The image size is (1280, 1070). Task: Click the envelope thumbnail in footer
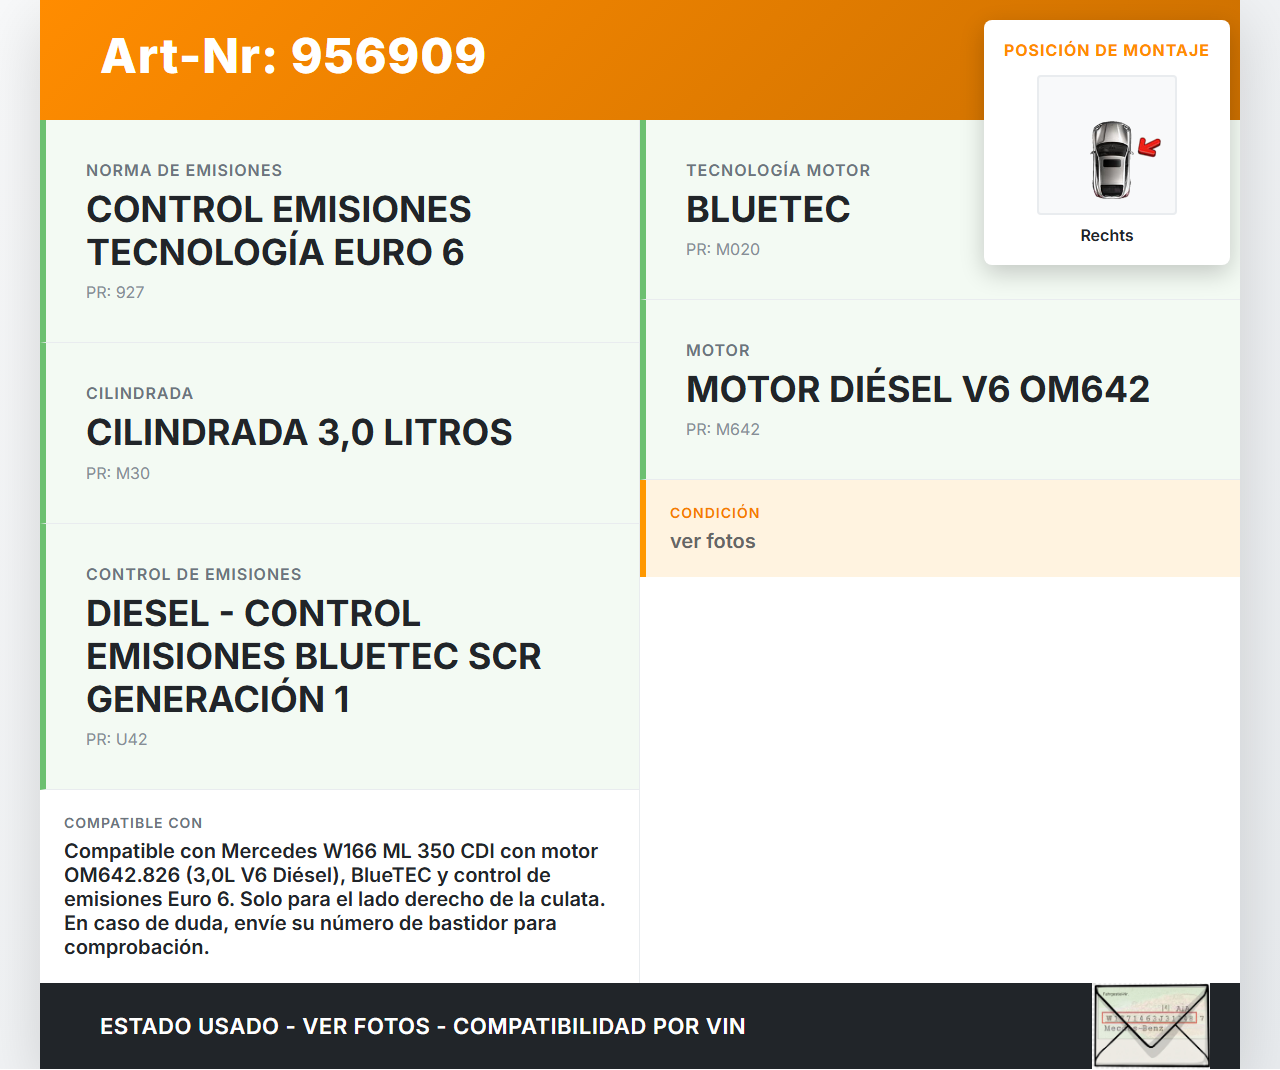(x=1151, y=1026)
